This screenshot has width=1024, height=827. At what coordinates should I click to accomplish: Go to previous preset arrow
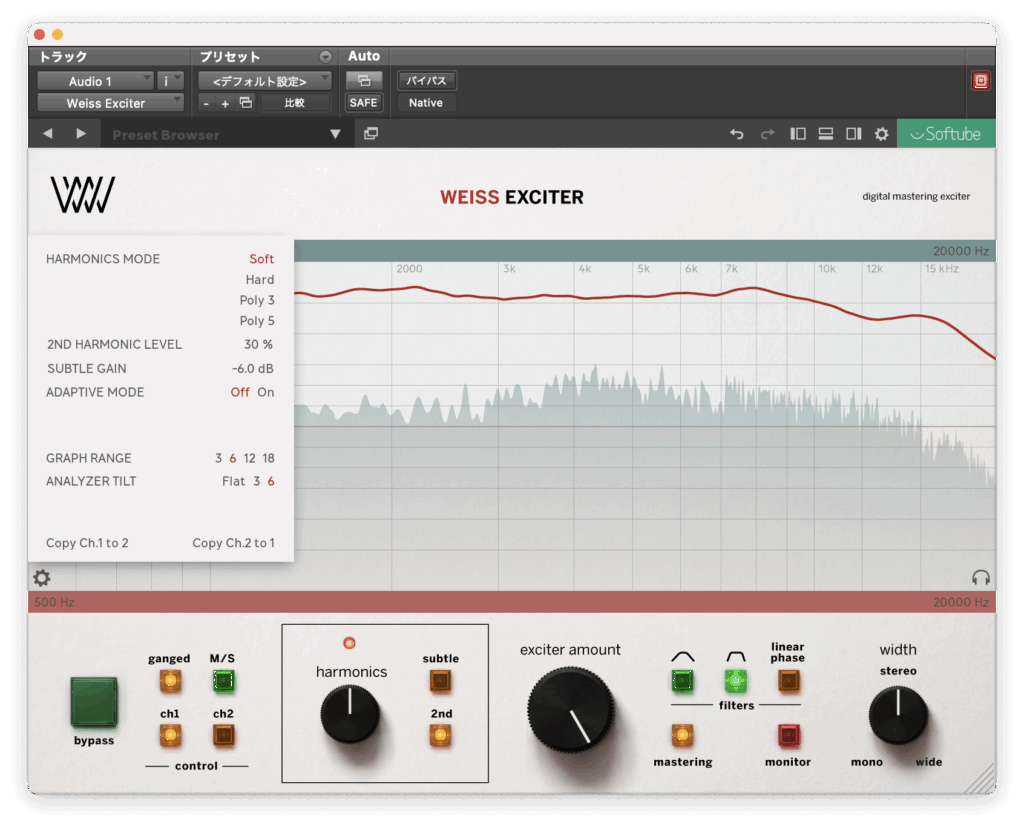(x=48, y=134)
